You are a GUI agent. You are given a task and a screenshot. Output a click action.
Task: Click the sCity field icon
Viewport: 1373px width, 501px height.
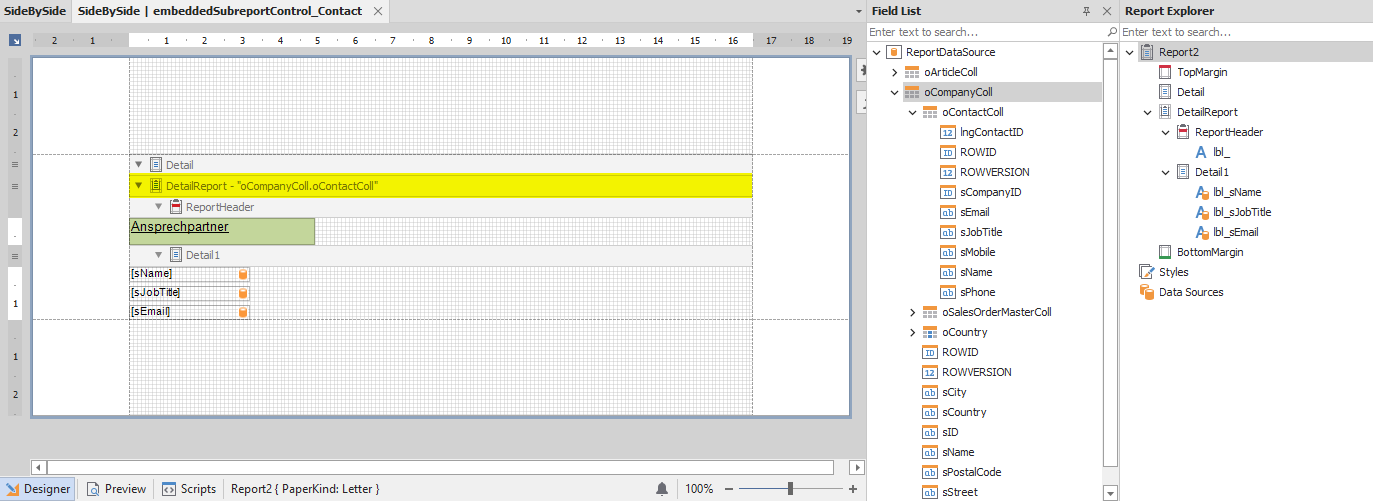click(930, 392)
